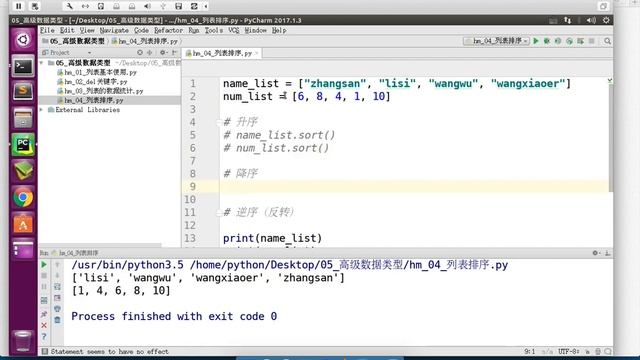Open the system volume indicator
The width and height of the screenshot is (640, 360).
point(591,20)
